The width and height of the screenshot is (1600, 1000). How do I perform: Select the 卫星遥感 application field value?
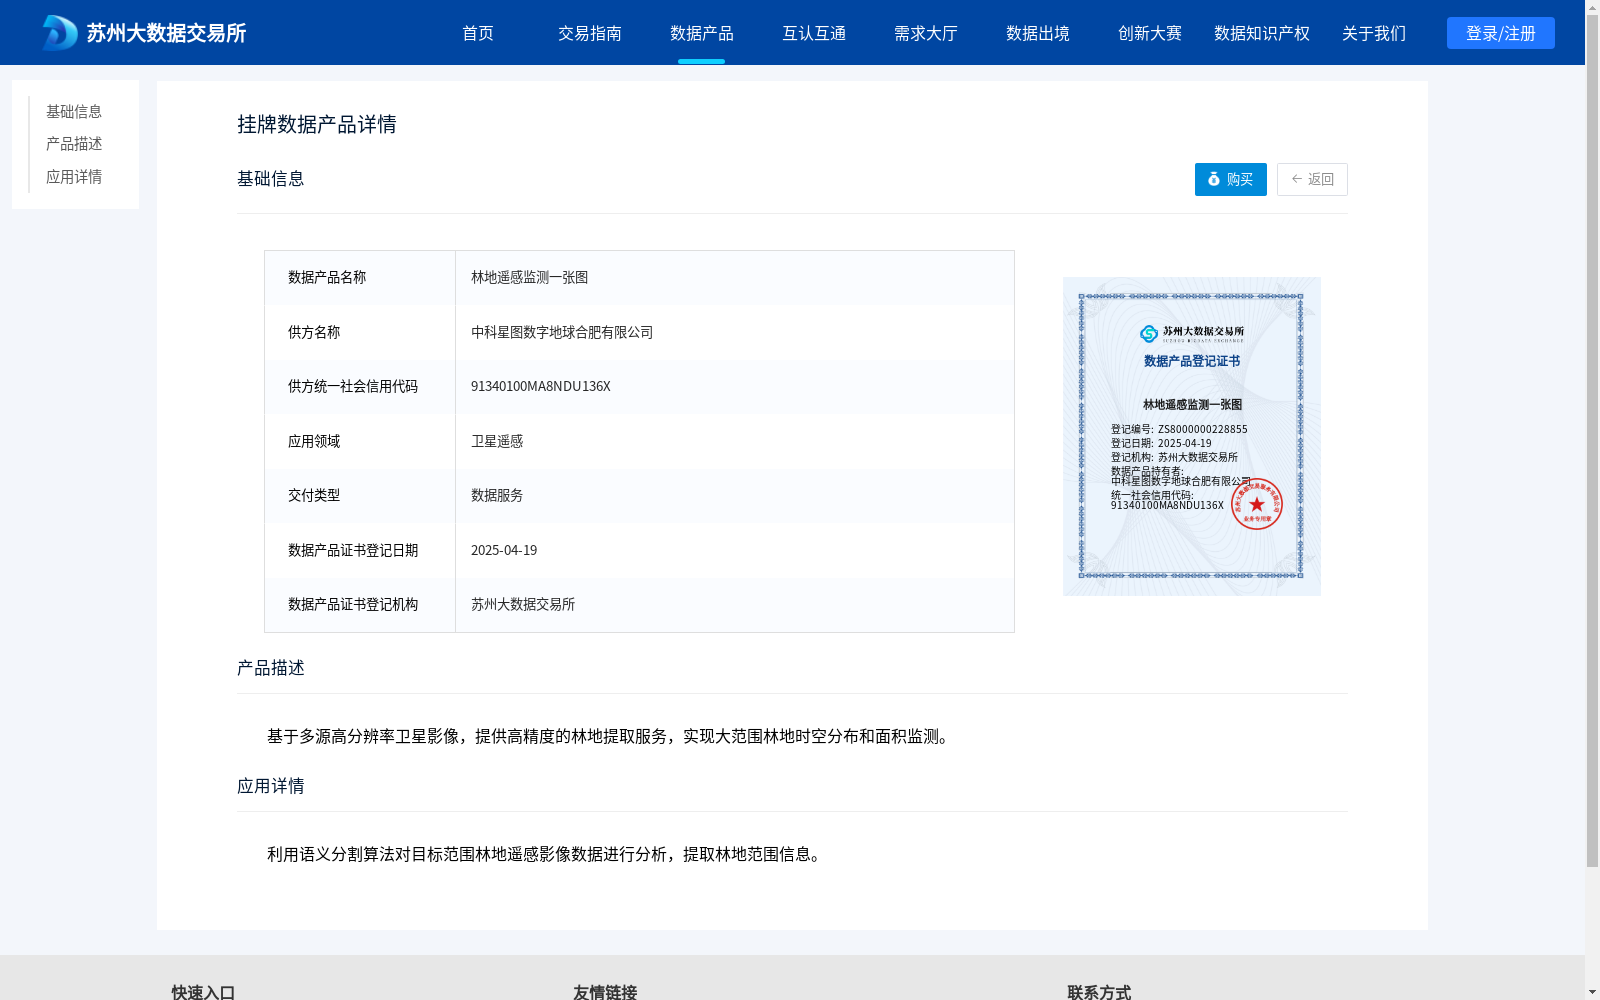coord(735,441)
